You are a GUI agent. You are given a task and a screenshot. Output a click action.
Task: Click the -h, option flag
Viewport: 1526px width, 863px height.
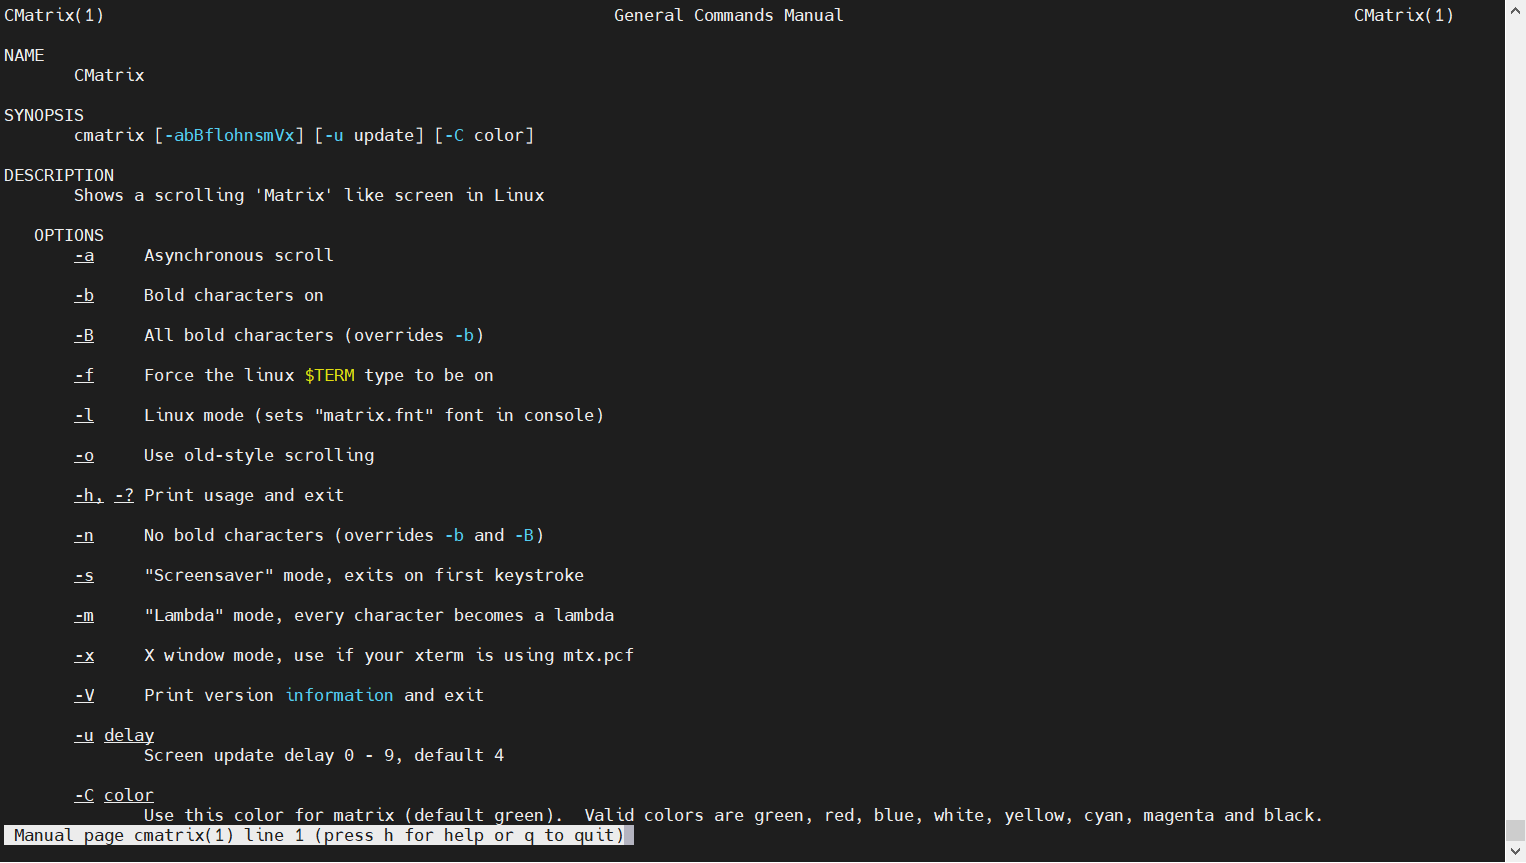point(89,495)
